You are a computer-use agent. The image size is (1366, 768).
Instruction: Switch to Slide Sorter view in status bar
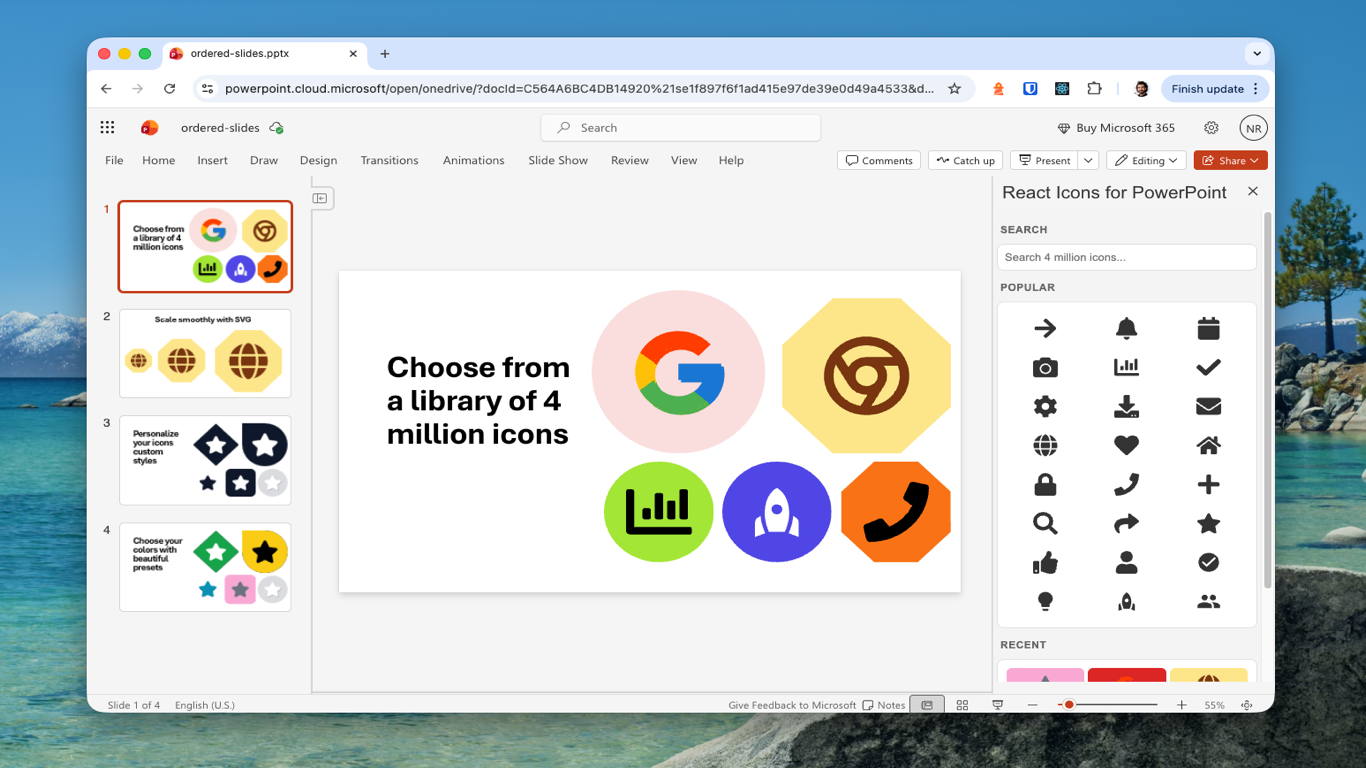962,705
